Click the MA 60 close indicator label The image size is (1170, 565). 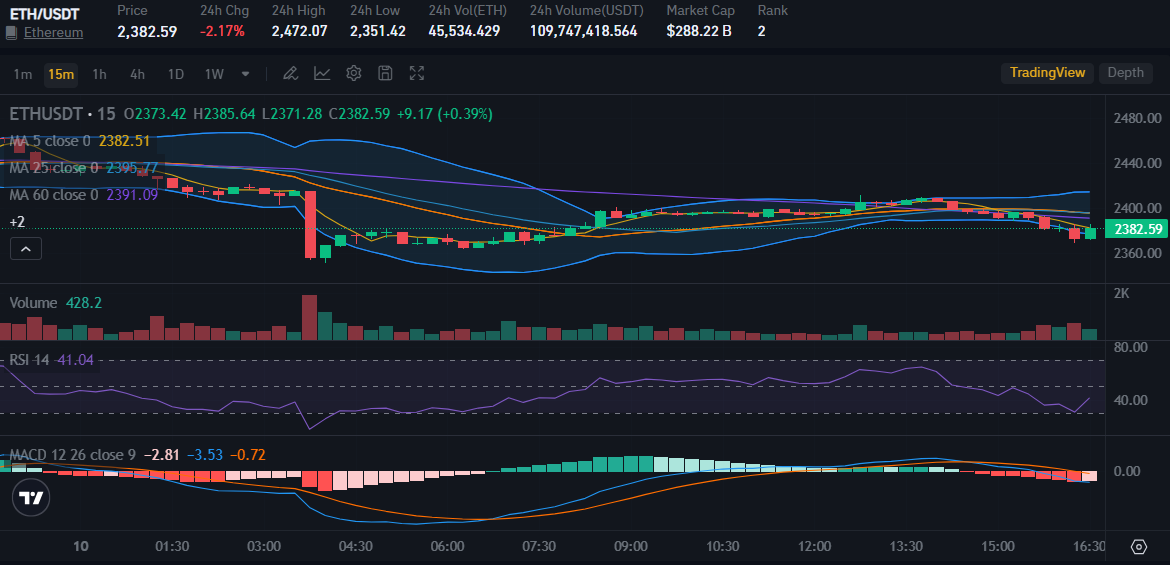click(x=54, y=195)
